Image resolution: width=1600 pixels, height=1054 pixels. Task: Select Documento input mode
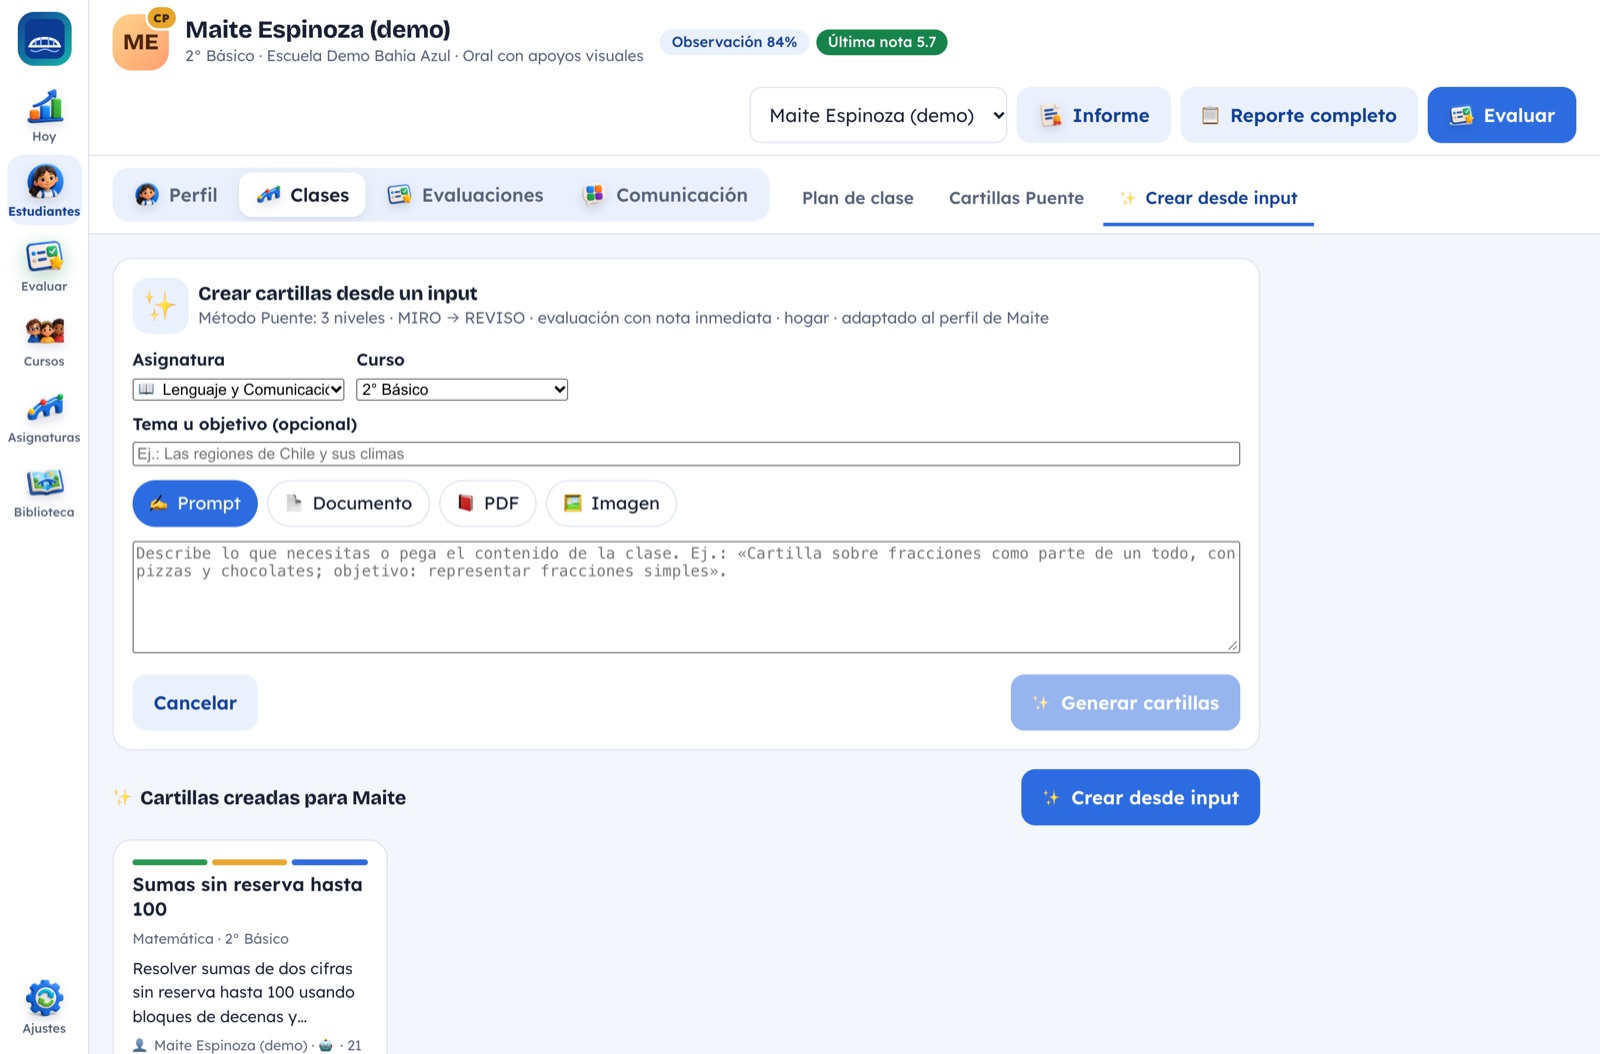click(348, 503)
